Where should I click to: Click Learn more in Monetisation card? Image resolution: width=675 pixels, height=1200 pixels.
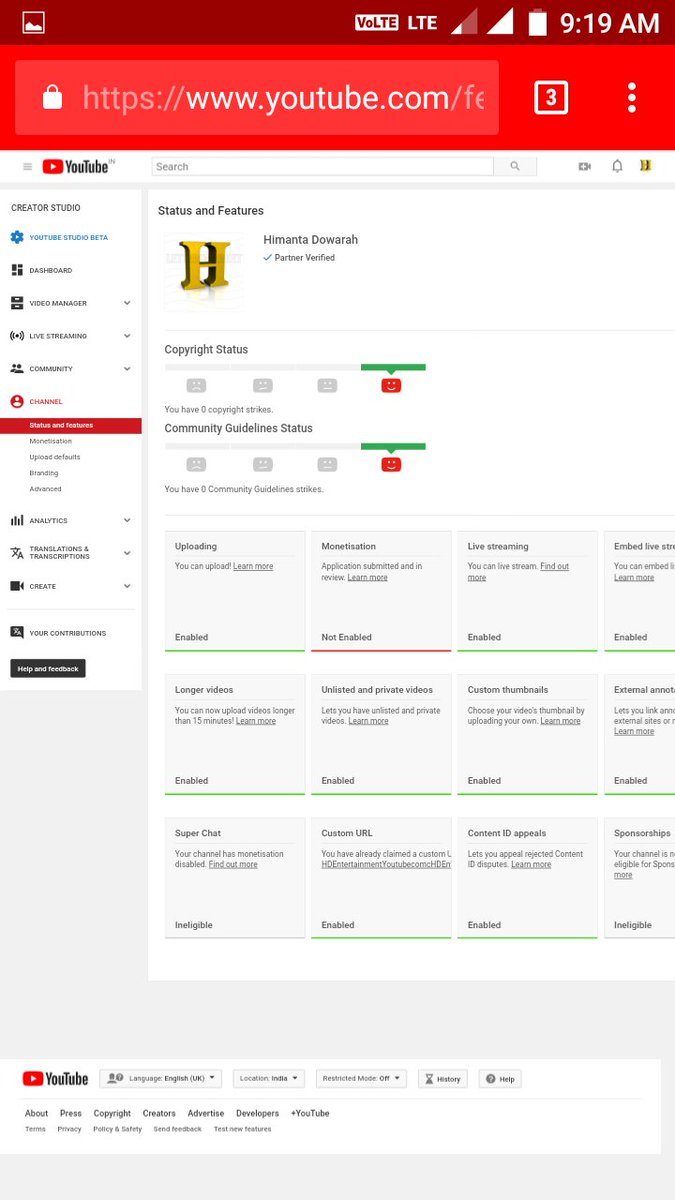(x=367, y=577)
